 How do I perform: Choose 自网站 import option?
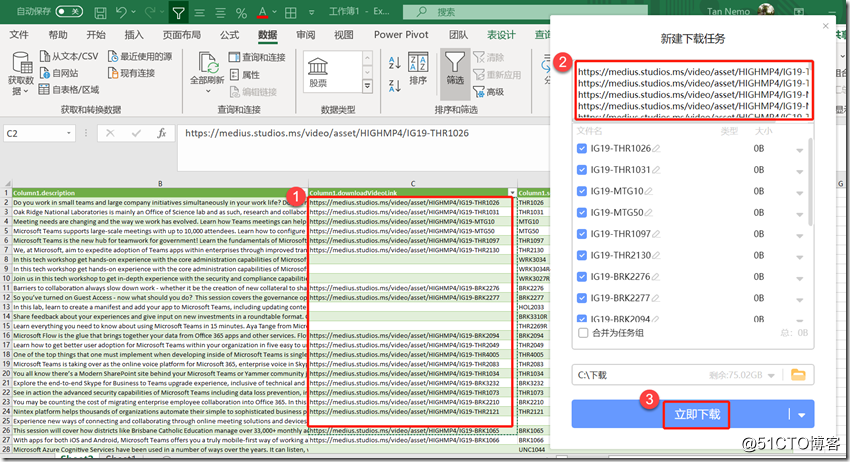click(59, 73)
